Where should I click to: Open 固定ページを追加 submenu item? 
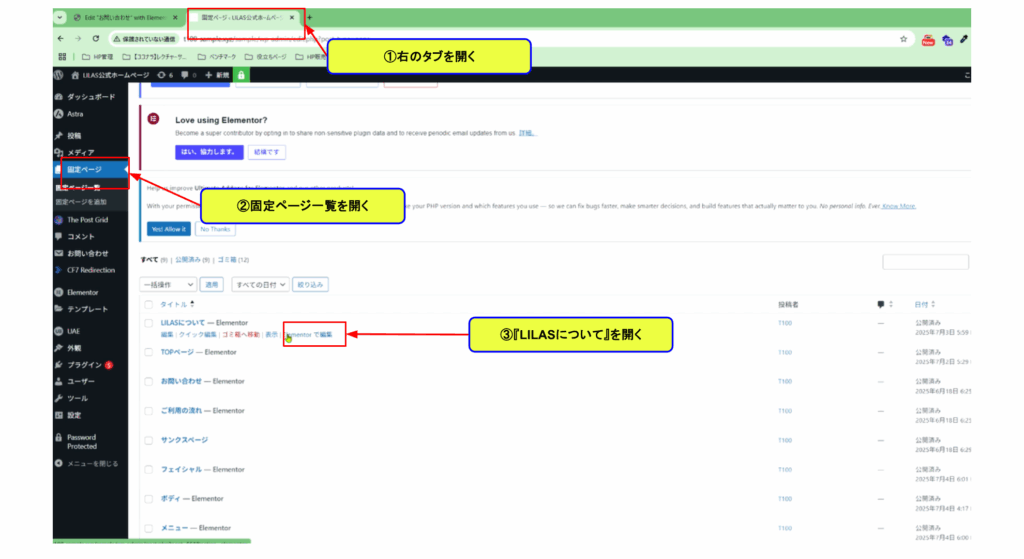point(81,202)
